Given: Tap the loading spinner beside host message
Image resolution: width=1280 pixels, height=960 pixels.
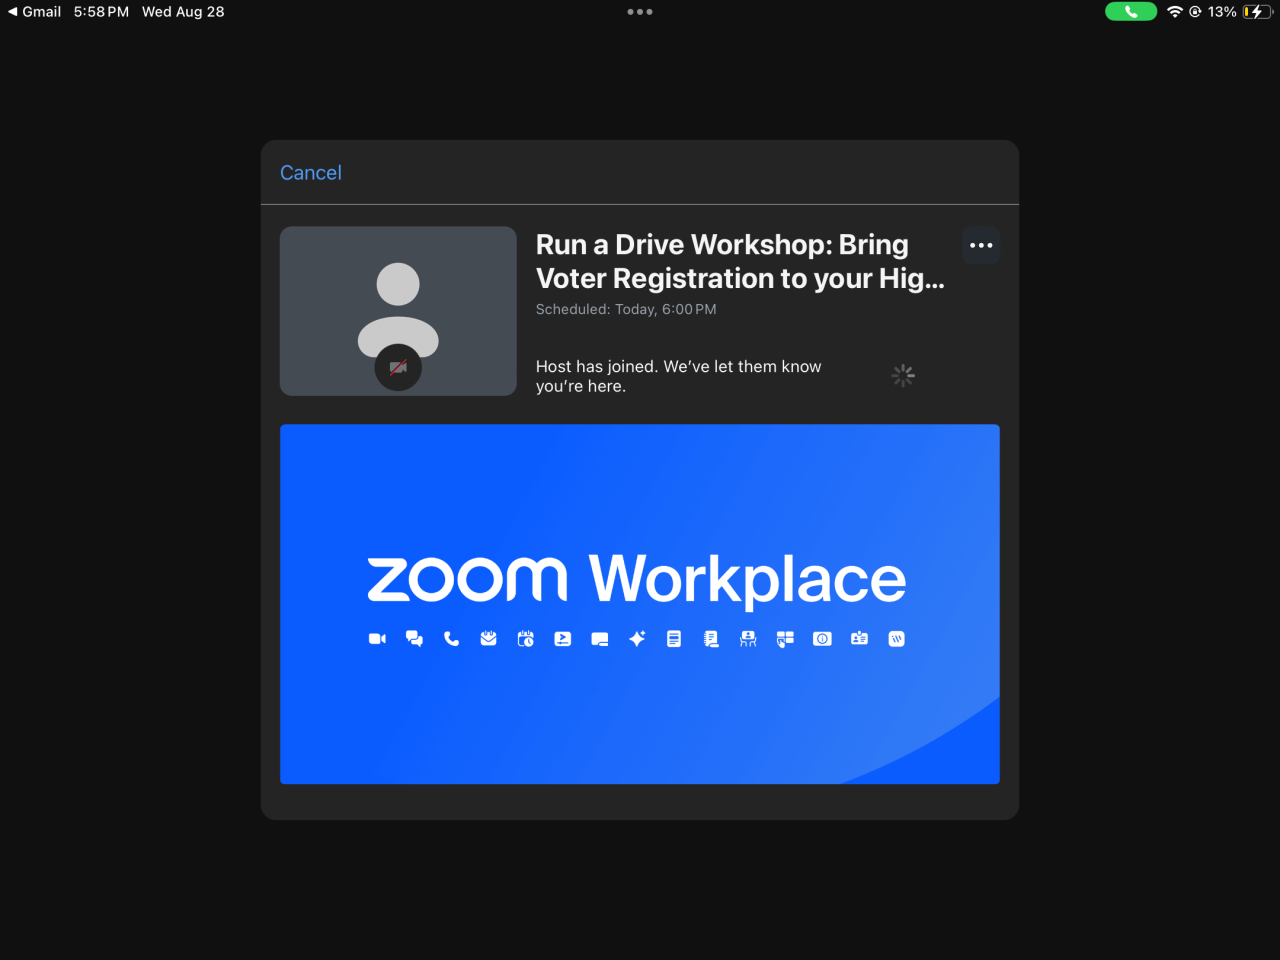Looking at the screenshot, I should 903,375.
